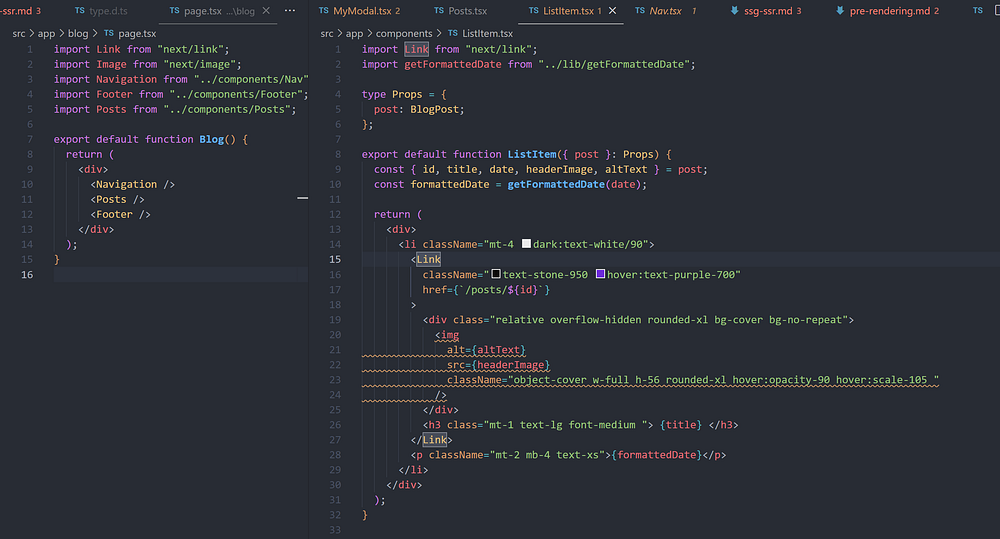
Task: Open the pre-rendering.md tab
Action: (x=889, y=11)
